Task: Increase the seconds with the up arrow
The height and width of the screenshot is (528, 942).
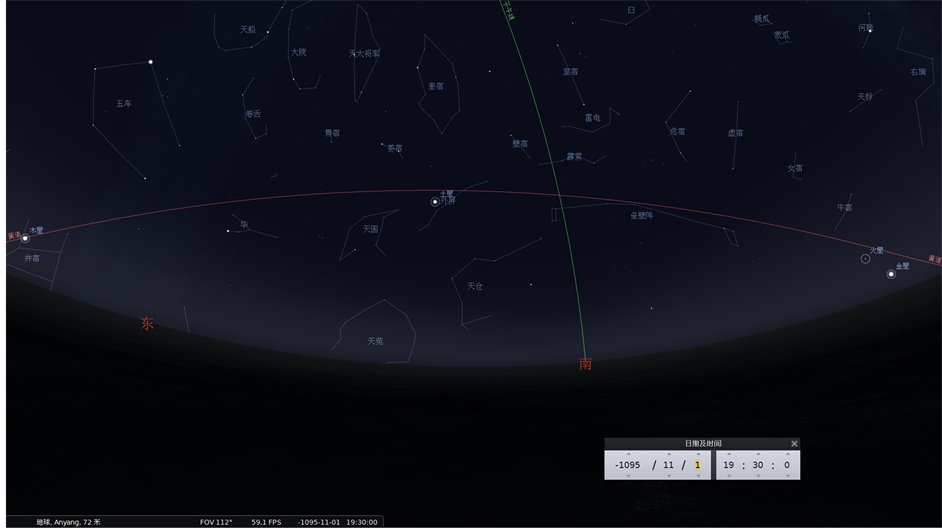Action: 786,454
